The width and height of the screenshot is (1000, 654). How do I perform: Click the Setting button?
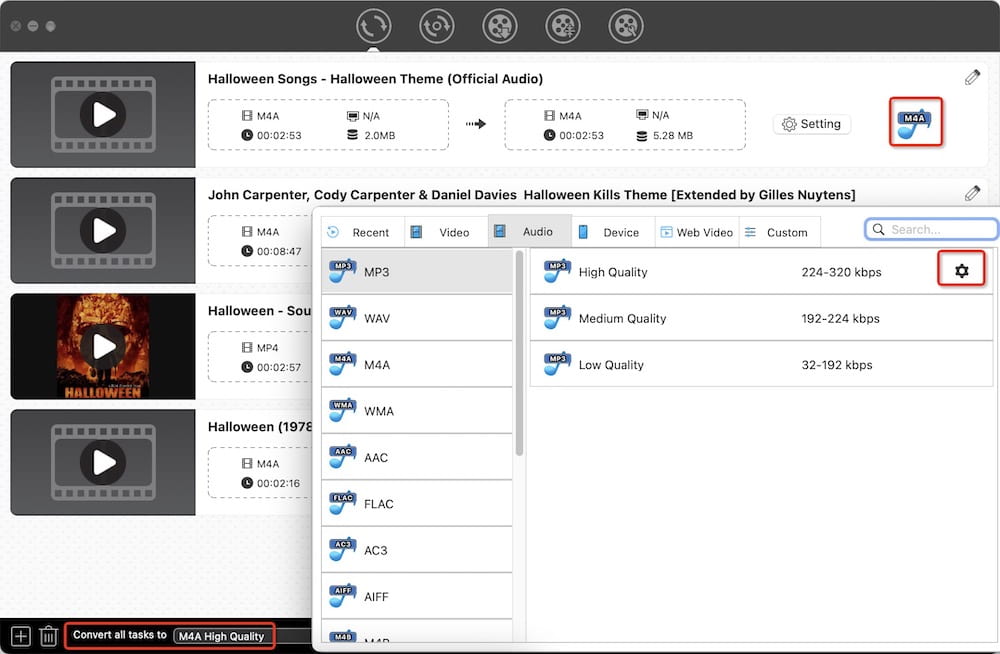tap(811, 124)
